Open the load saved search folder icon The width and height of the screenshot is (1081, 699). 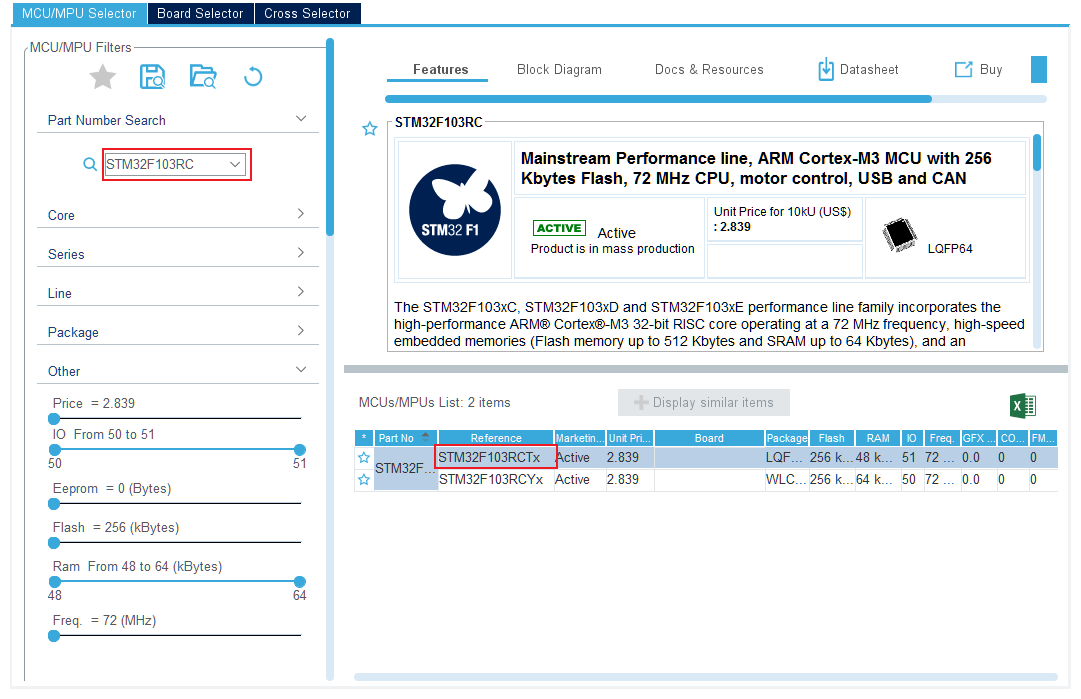point(203,77)
